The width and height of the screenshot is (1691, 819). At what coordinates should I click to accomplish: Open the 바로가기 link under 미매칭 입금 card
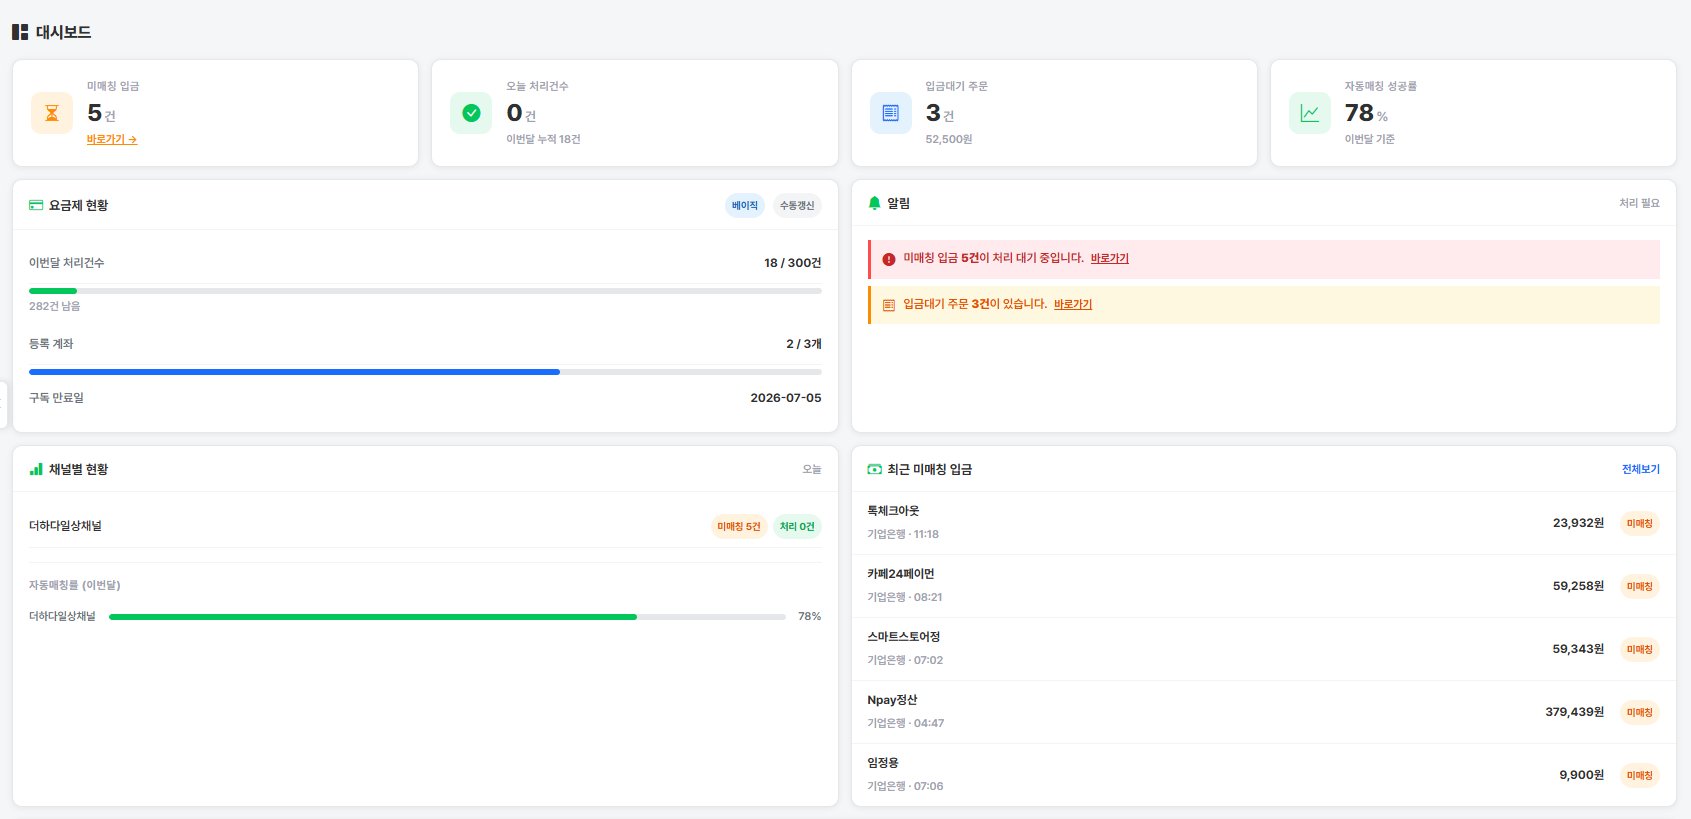coord(112,140)
